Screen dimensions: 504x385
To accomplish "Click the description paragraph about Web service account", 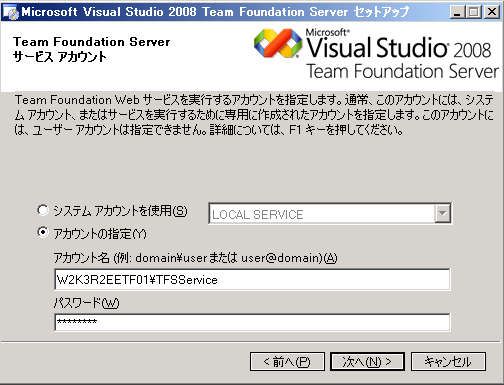I will pos(253,115).
